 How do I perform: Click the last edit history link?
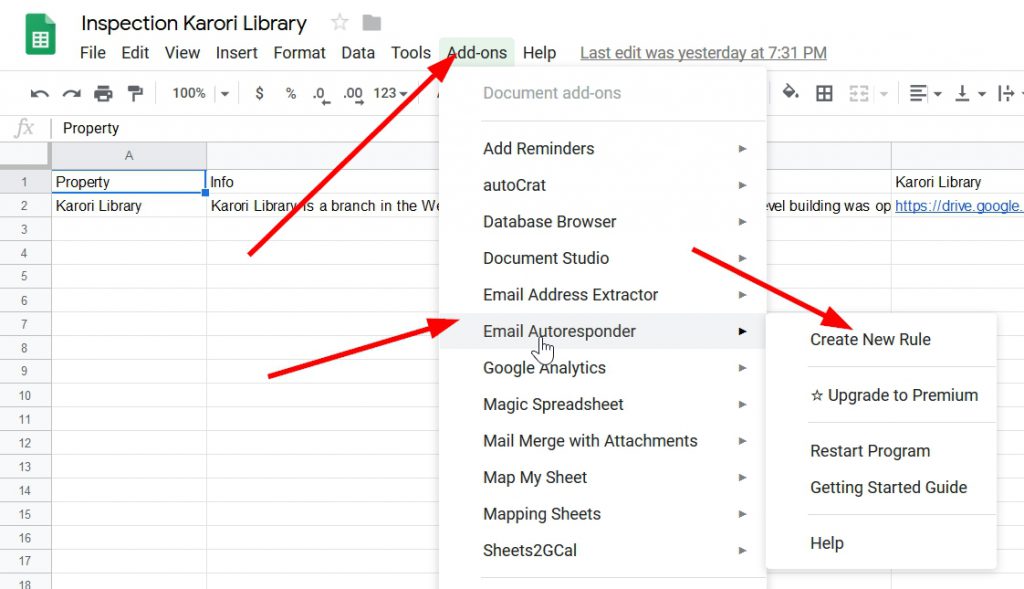(x=703, y=53)
